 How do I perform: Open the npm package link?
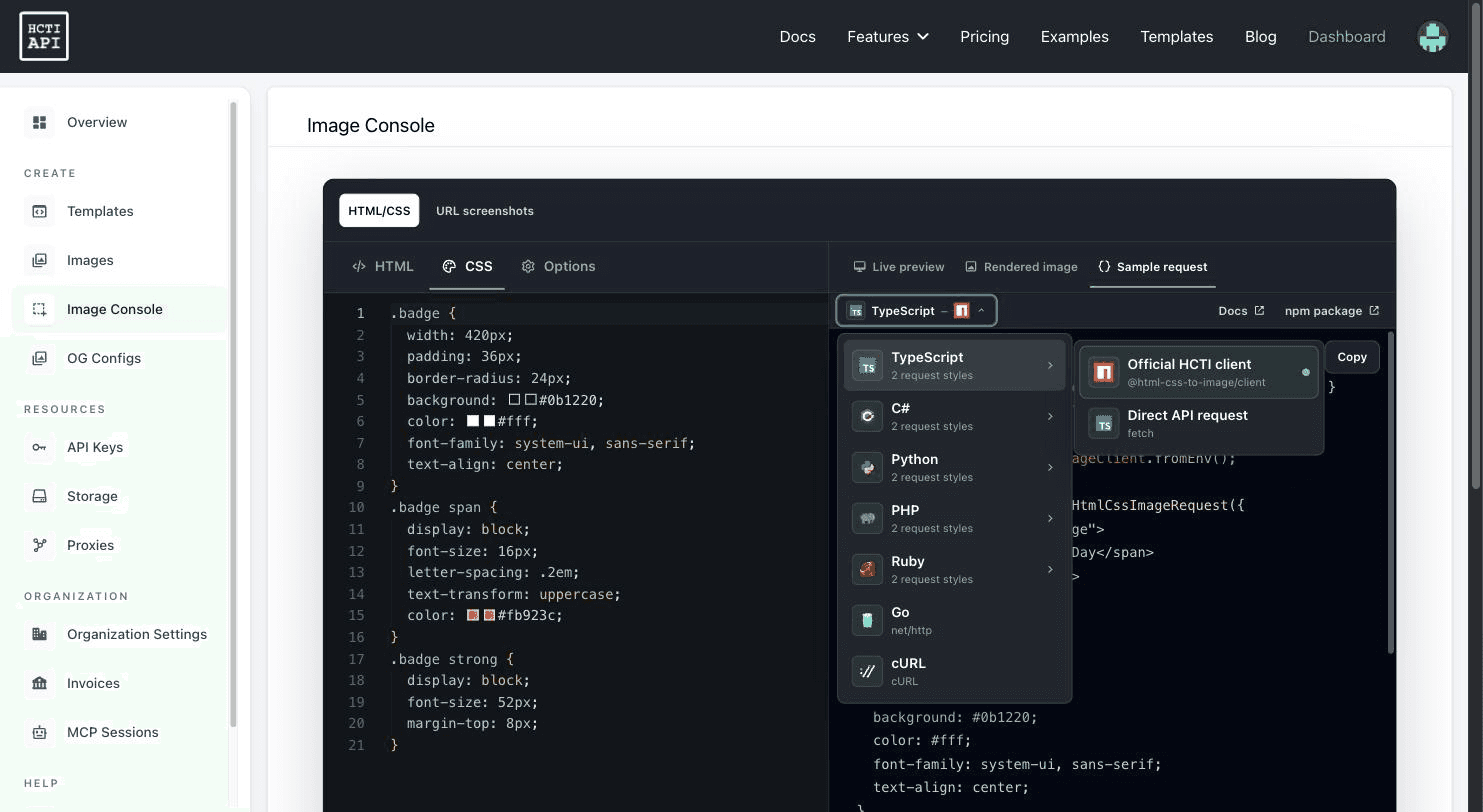(x=1332, y=311)
